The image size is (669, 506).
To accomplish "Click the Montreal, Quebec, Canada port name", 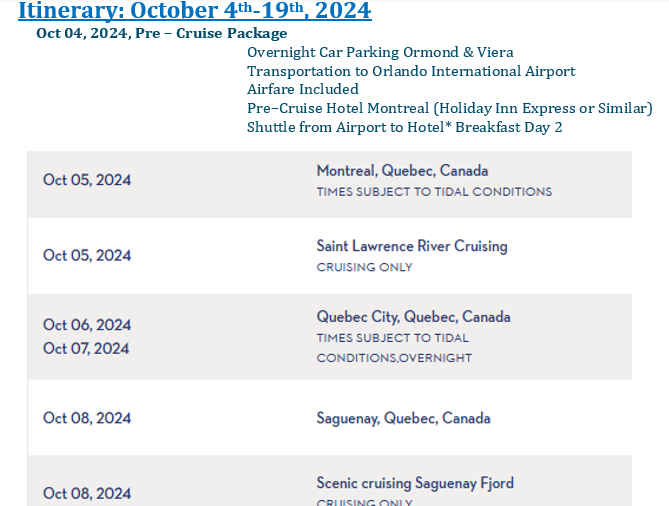I will pos(402,171).
